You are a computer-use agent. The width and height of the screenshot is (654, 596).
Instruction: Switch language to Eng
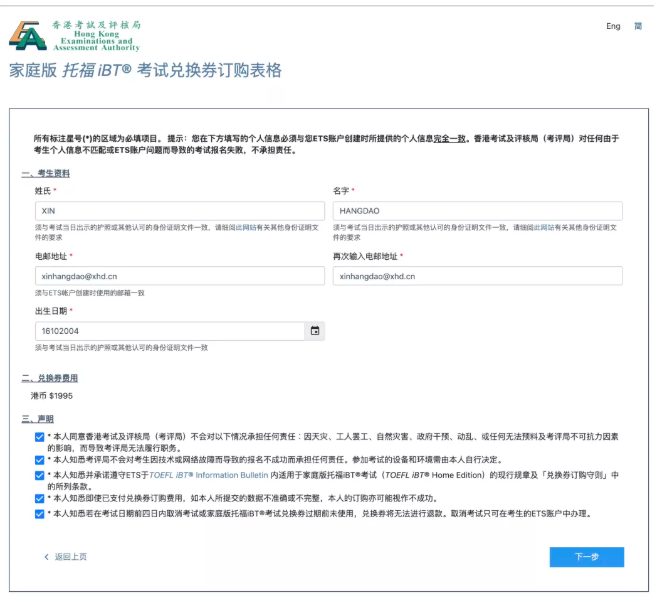(x=612, y=26)
